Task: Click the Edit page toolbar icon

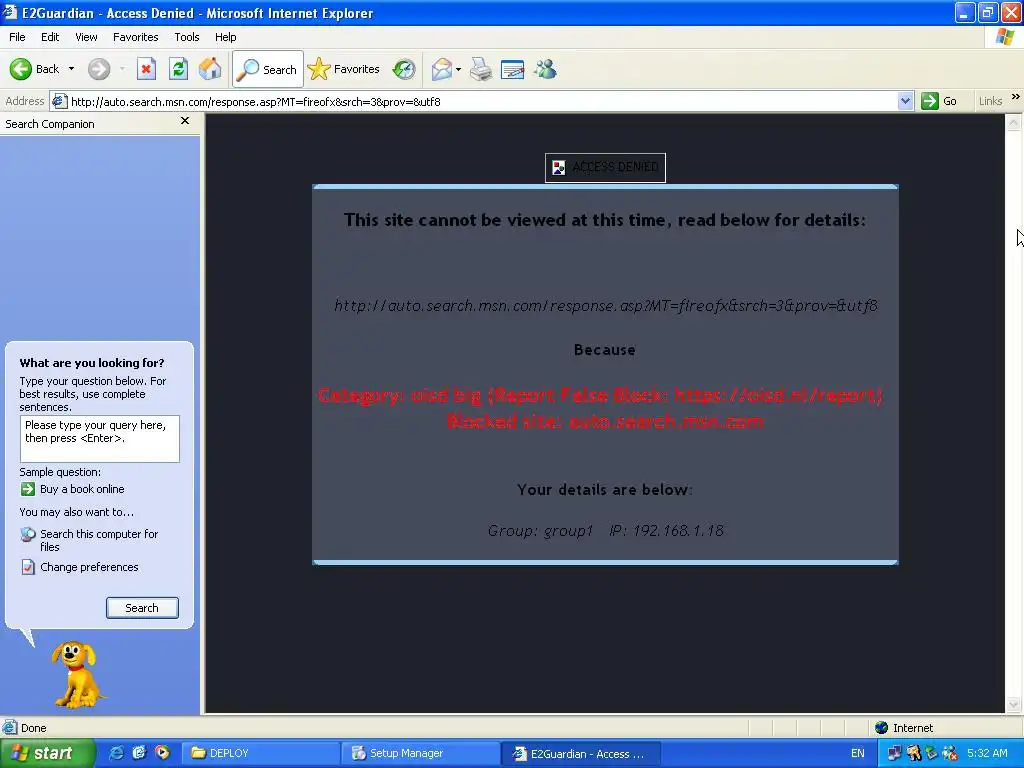Action: point(513,69)
